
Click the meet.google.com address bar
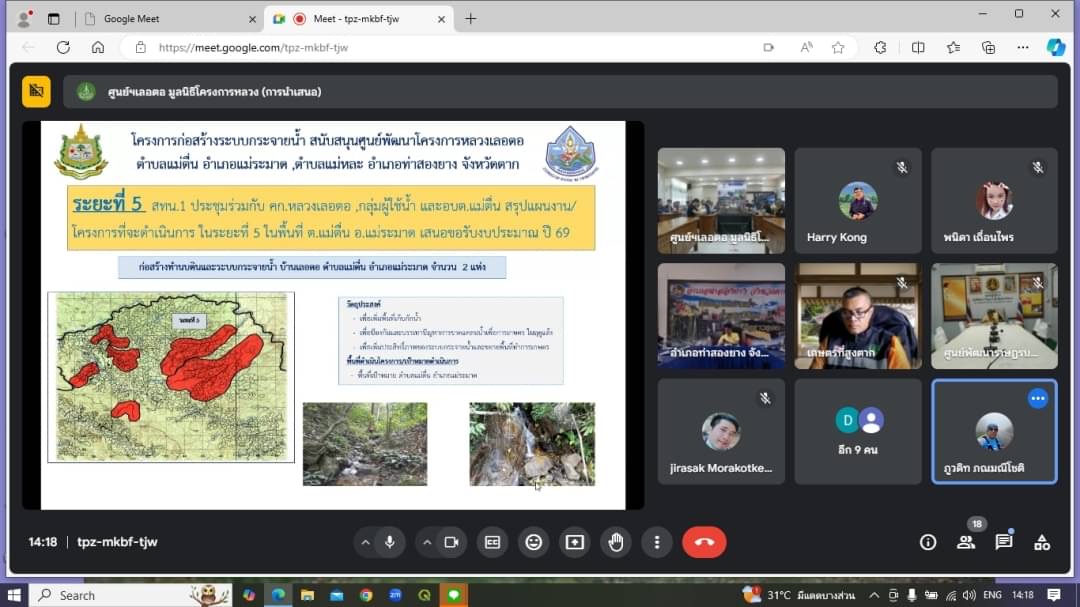450,47
